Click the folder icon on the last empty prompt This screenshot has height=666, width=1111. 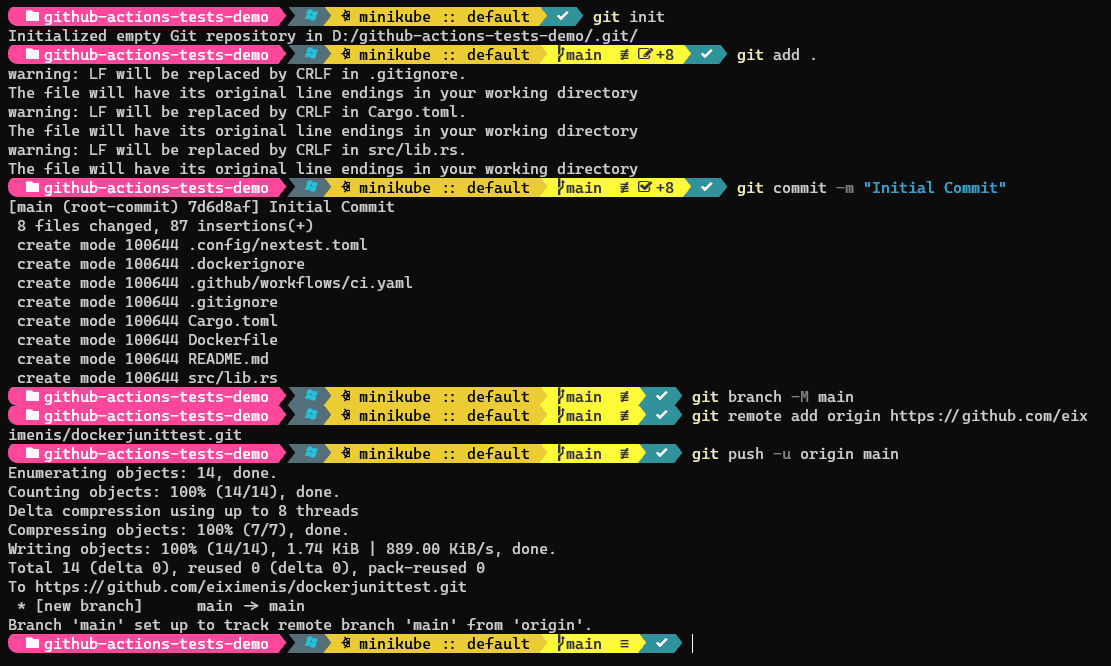pyautogui.click(x=31, y=644)
